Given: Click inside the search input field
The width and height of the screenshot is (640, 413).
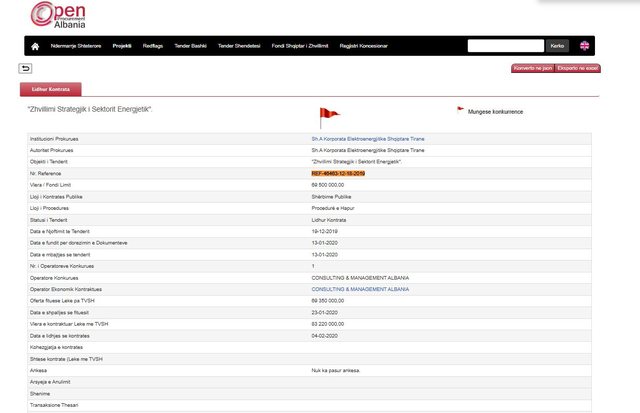Looking at the screenshot, I should point(506,46).
